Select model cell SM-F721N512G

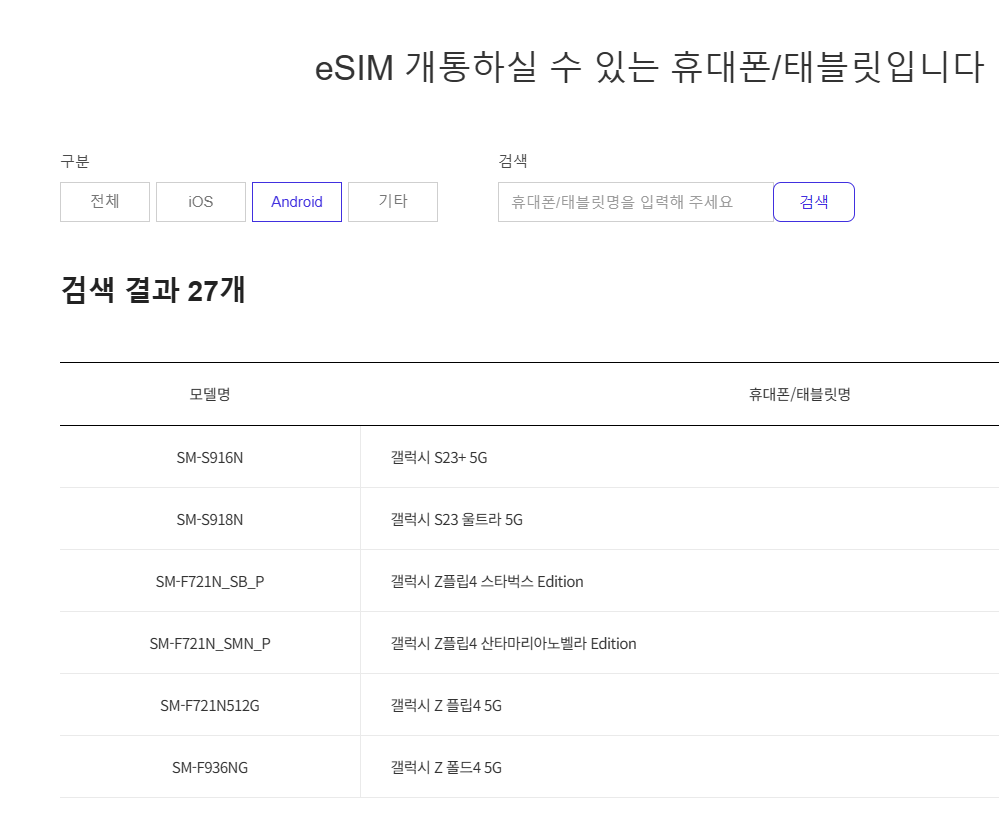pos(210,706)
